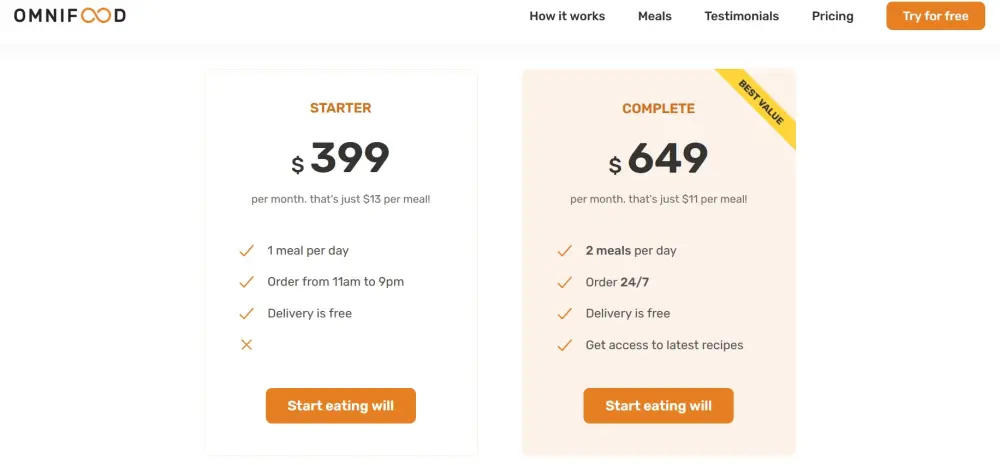1000x465 pixels.
Task: Click the $399 Starter price
Action: [x=341, y=159]
